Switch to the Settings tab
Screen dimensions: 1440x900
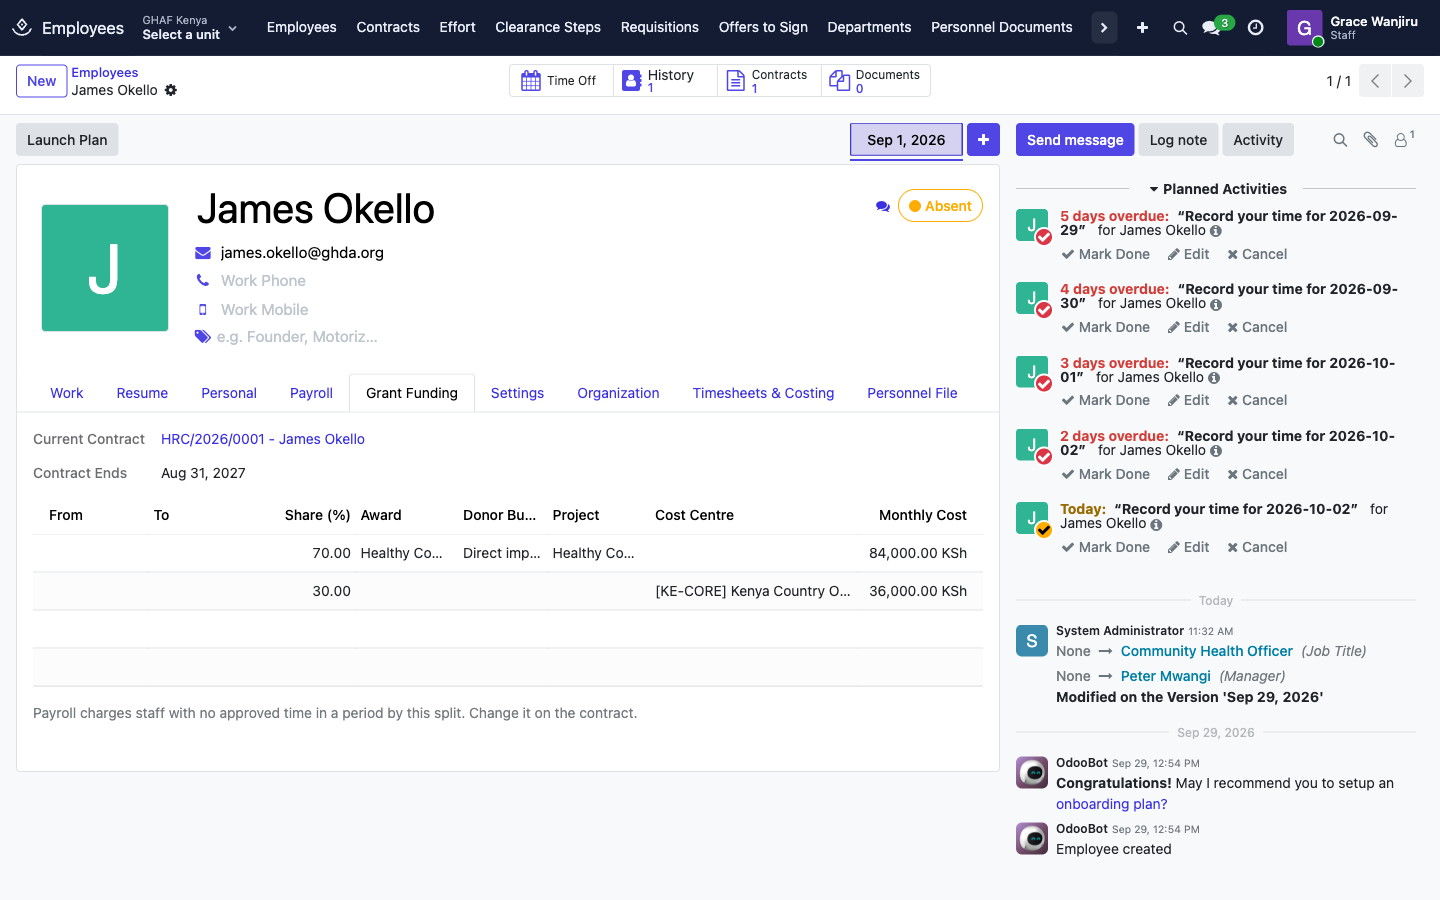[517, 393]
